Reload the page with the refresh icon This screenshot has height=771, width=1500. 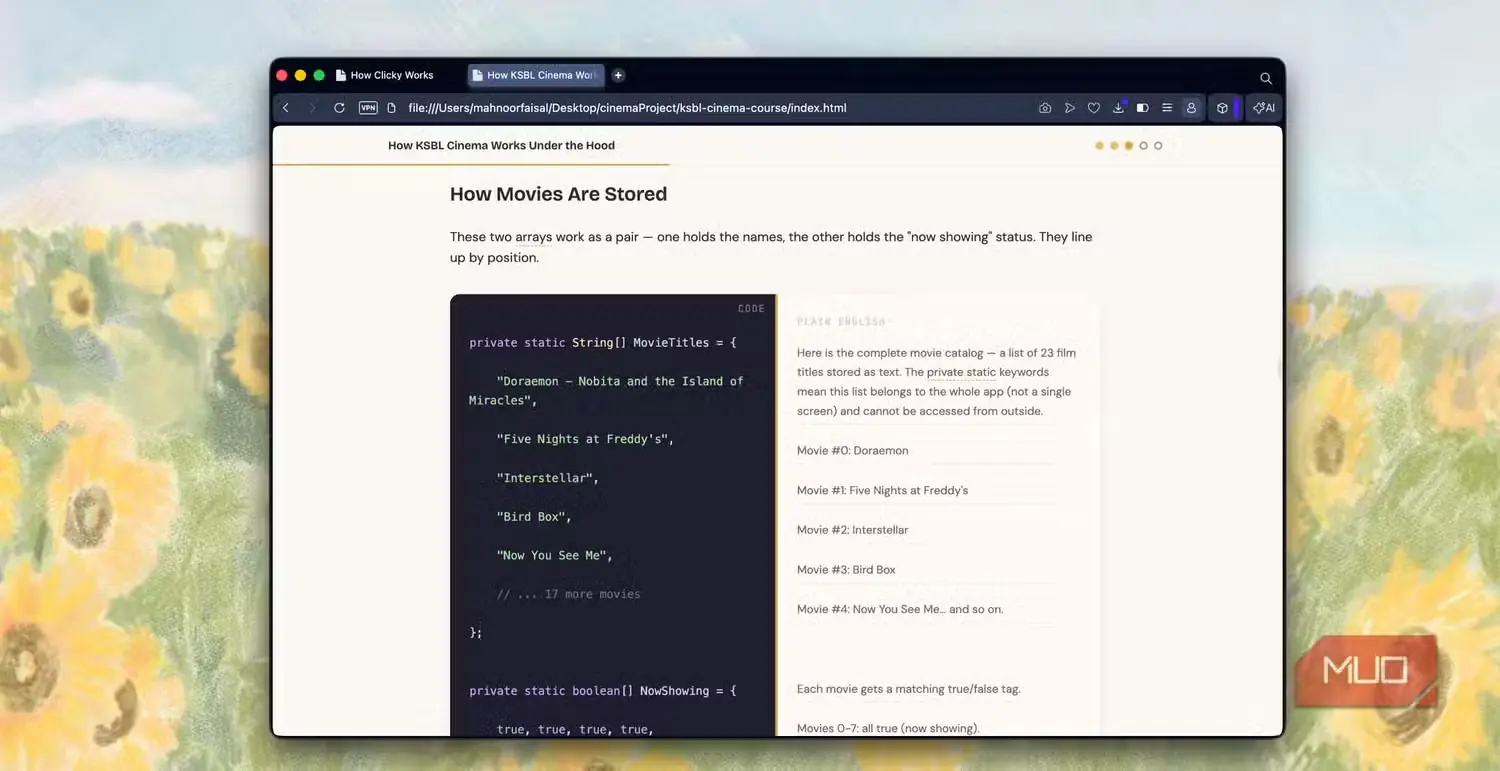click(x=339, y=108)
